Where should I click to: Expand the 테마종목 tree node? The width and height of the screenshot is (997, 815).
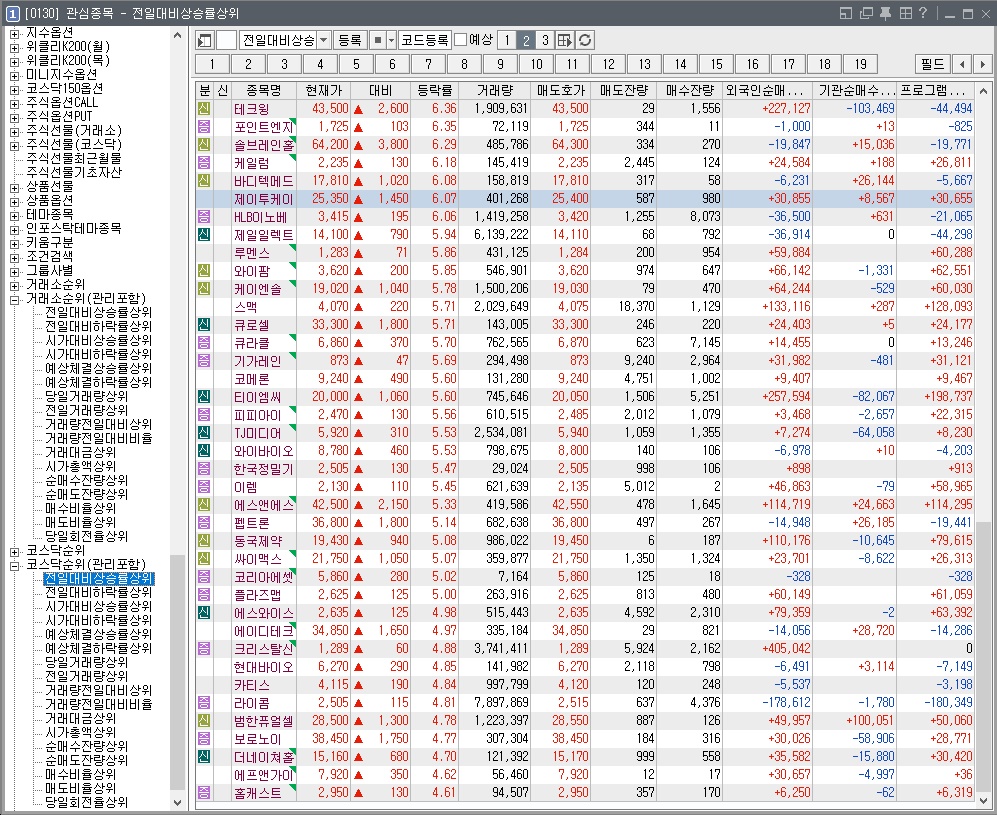pyautogui.click(x=14, y=215)
